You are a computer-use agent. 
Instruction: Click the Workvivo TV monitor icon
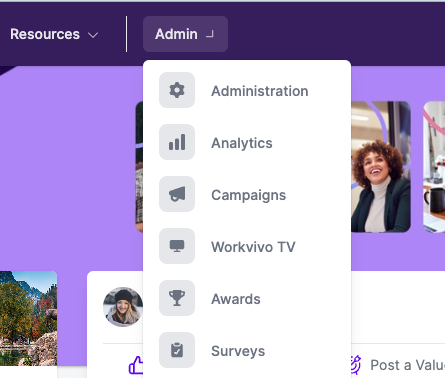tap(177, 246)
